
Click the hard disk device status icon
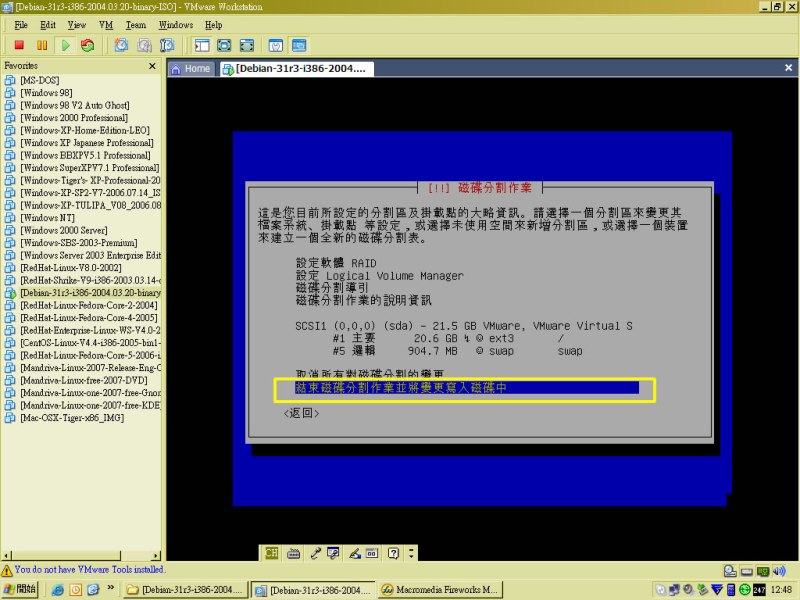[x=747, y=571]
